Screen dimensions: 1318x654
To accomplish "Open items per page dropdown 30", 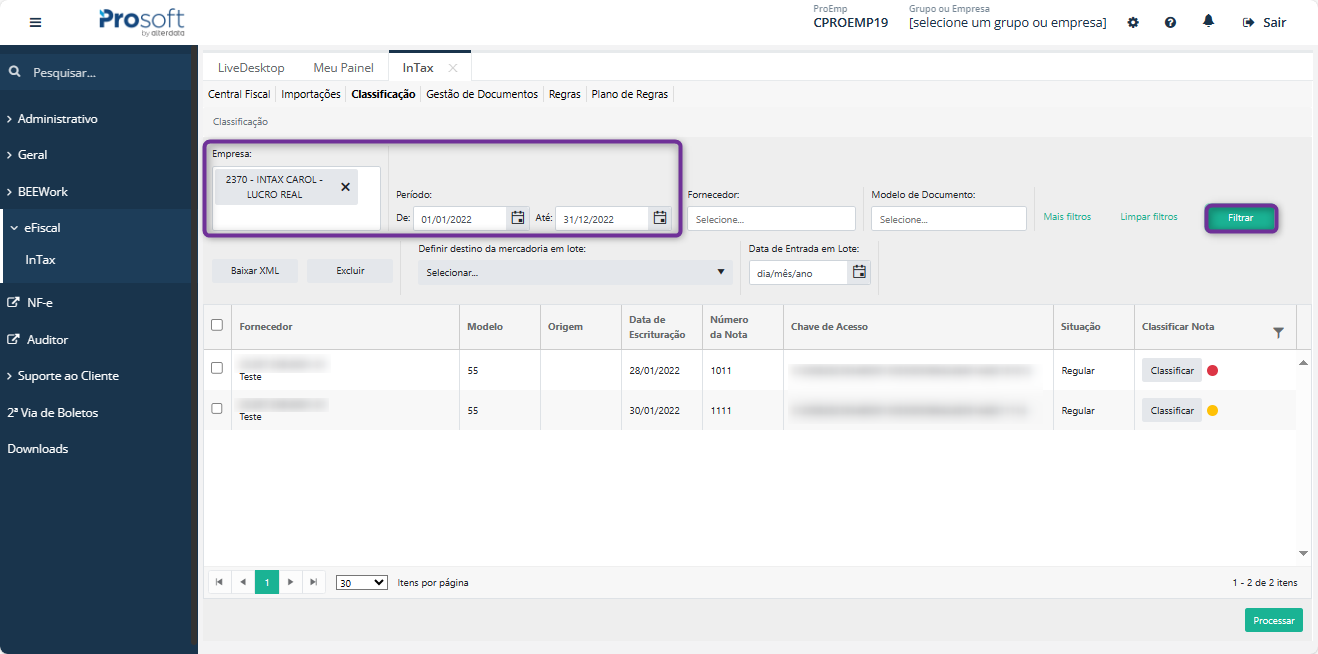I will pos(362,582).
